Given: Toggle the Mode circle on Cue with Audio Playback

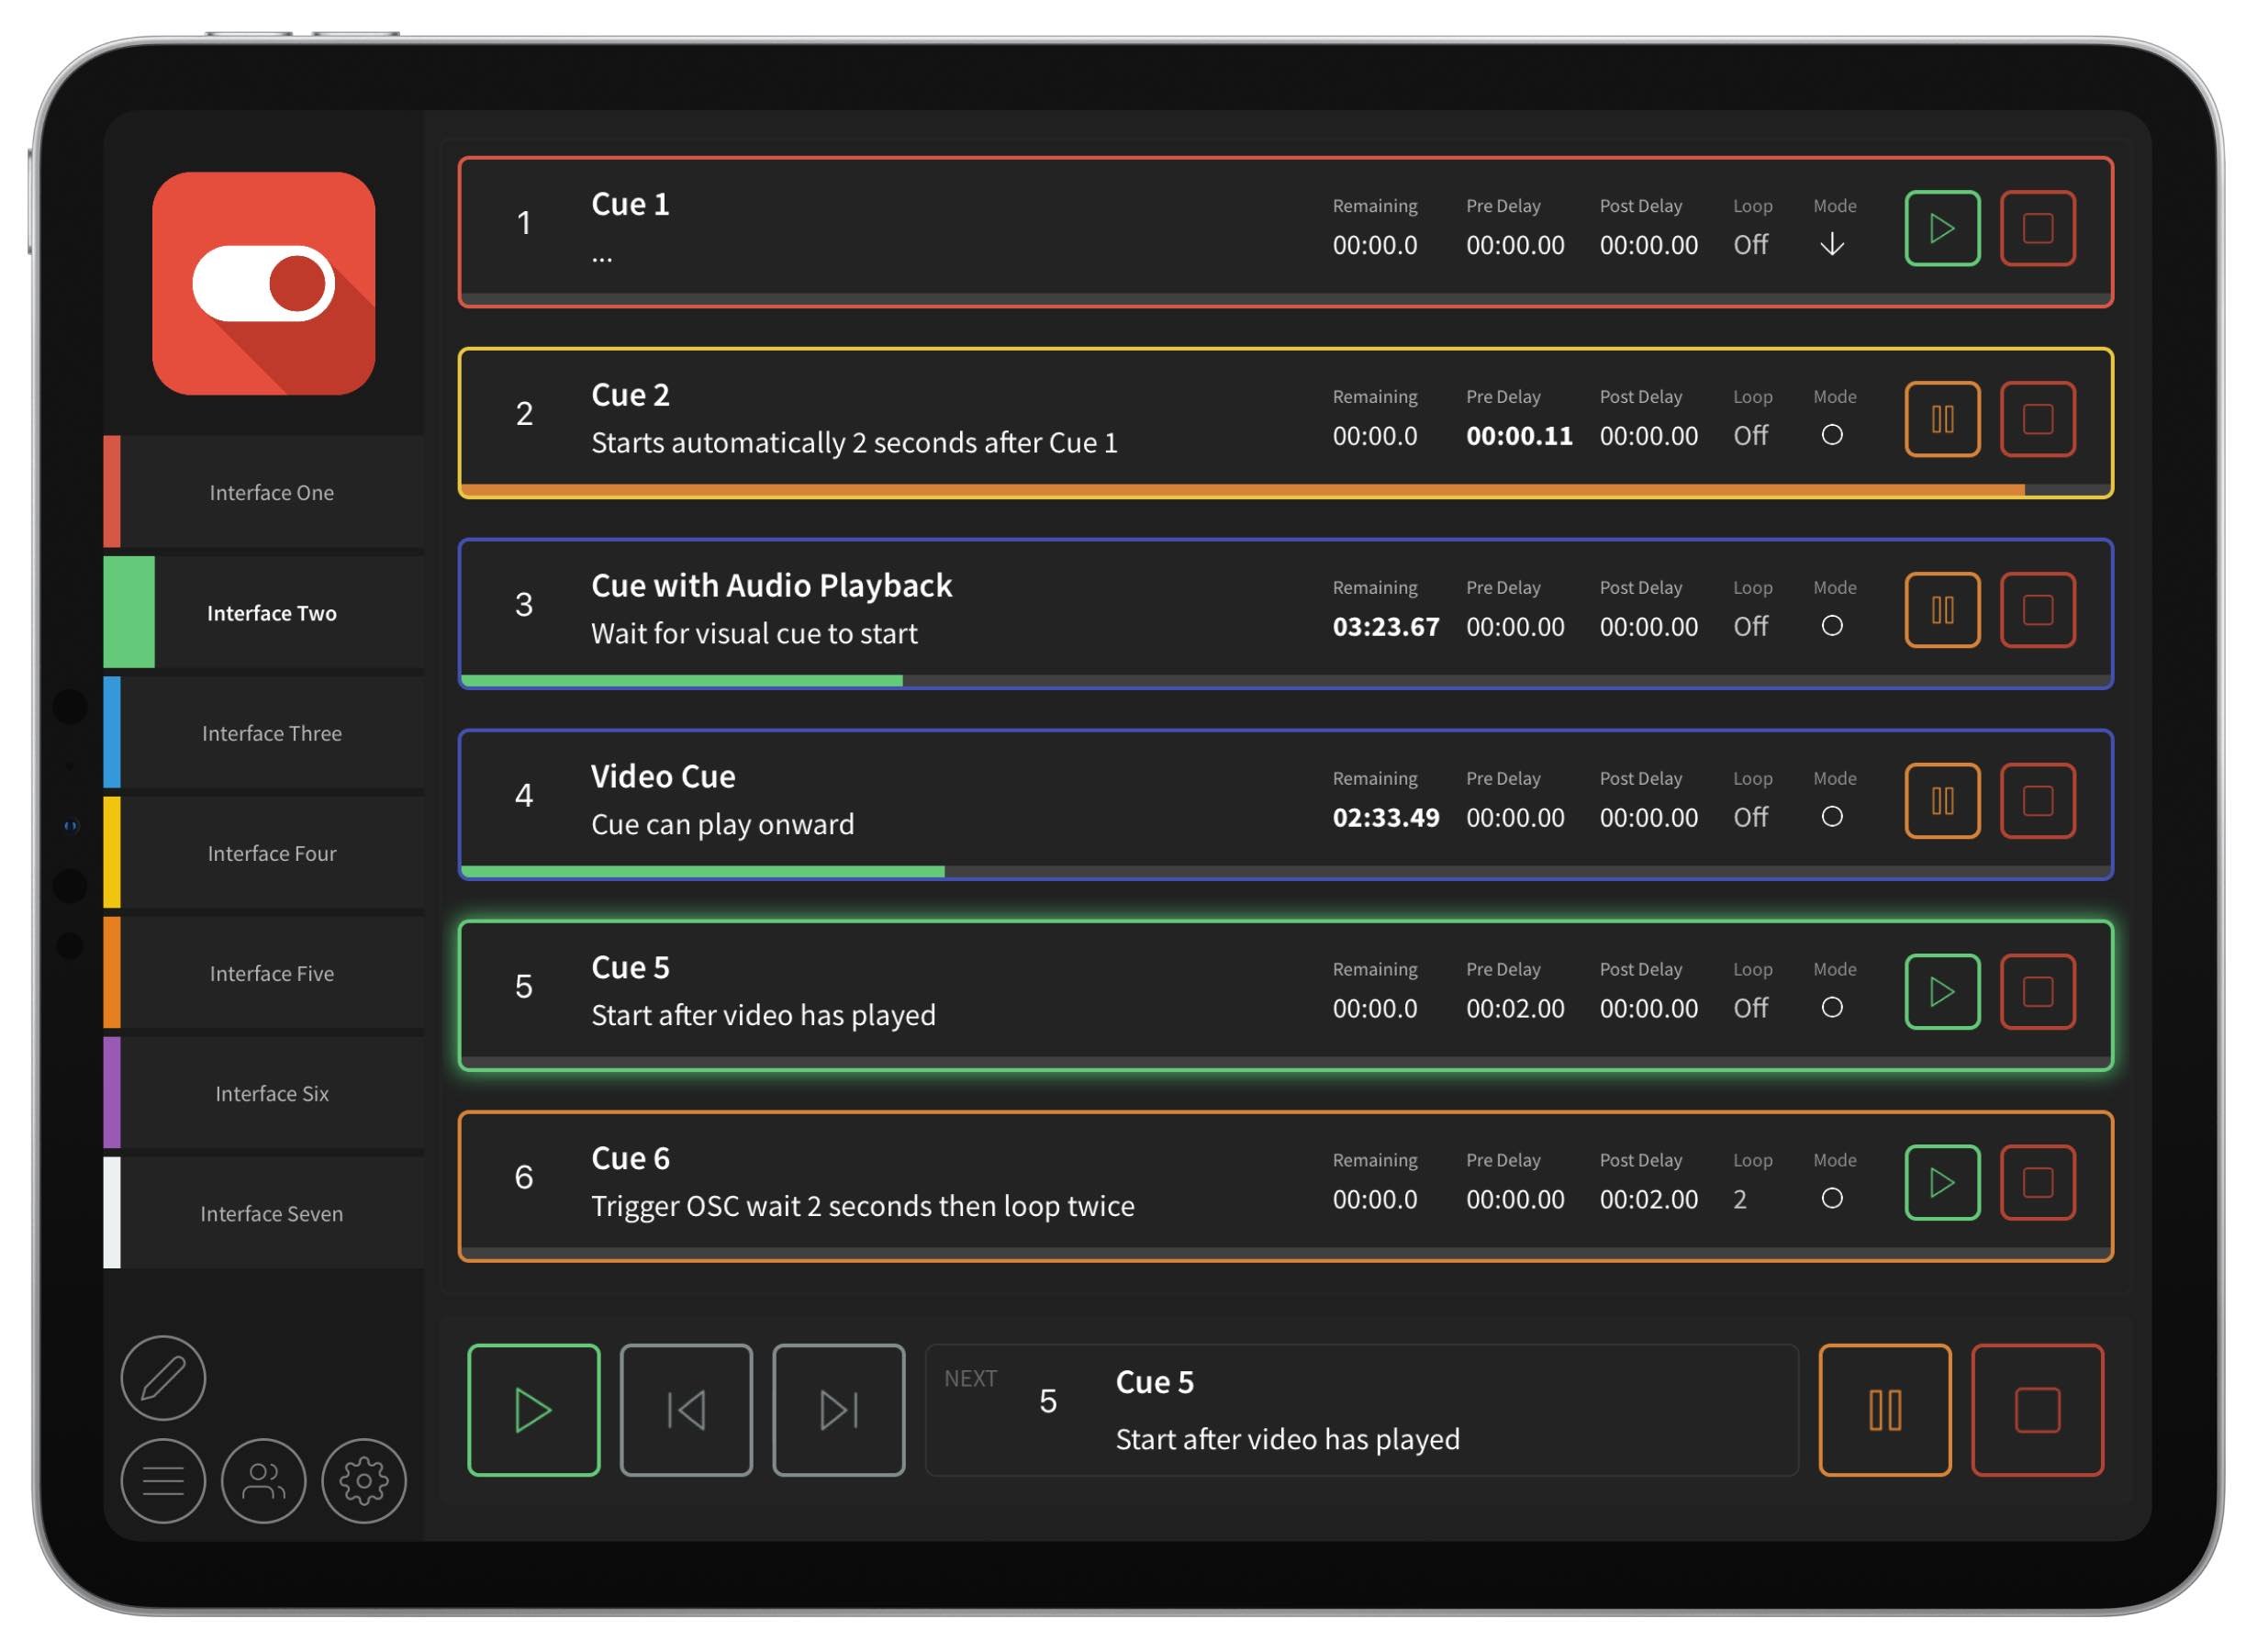Looking at the screenshot, I should [1832, 626].
